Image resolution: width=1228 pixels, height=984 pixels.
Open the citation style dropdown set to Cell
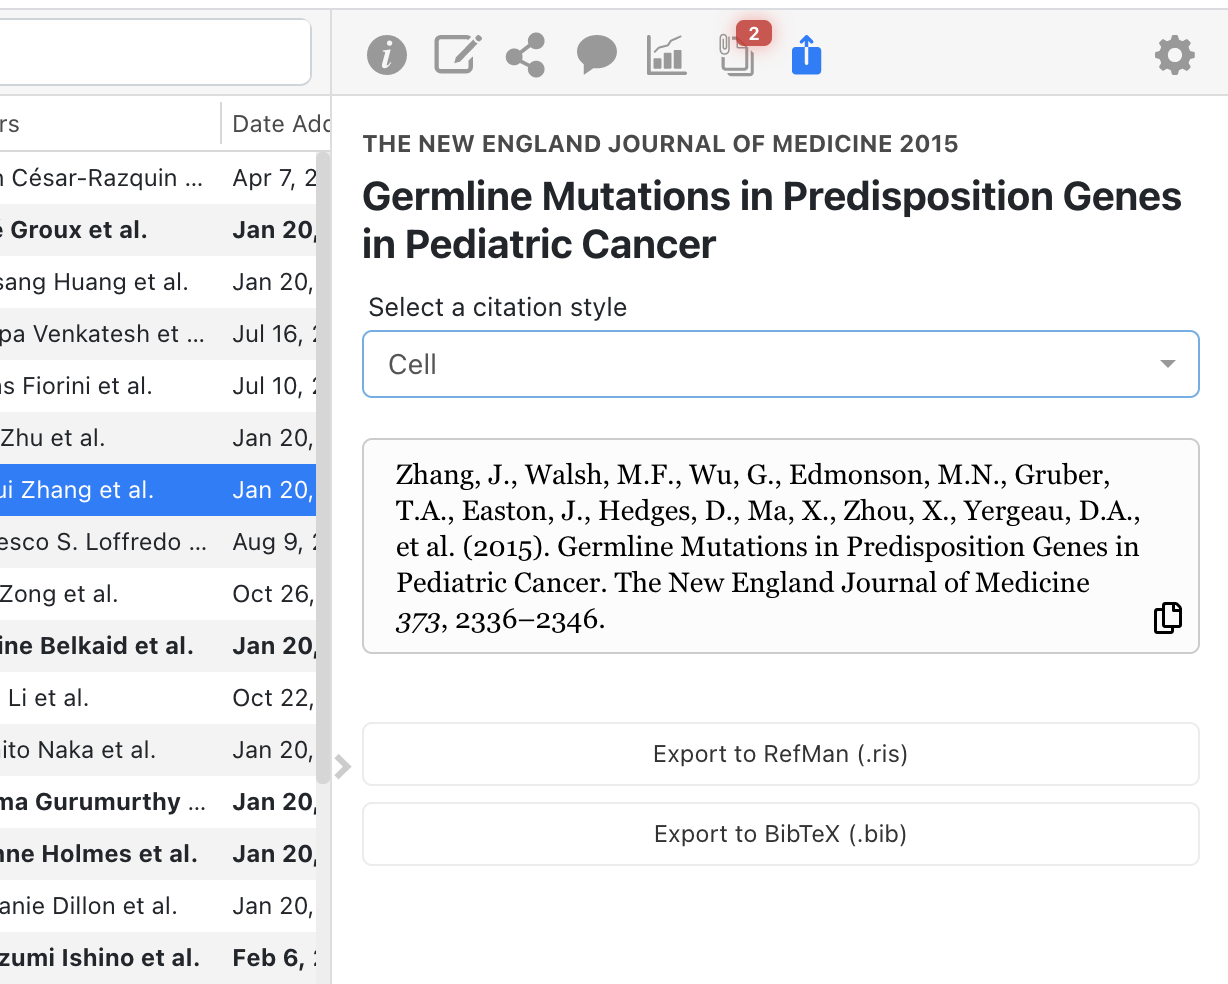coord(781,364)
